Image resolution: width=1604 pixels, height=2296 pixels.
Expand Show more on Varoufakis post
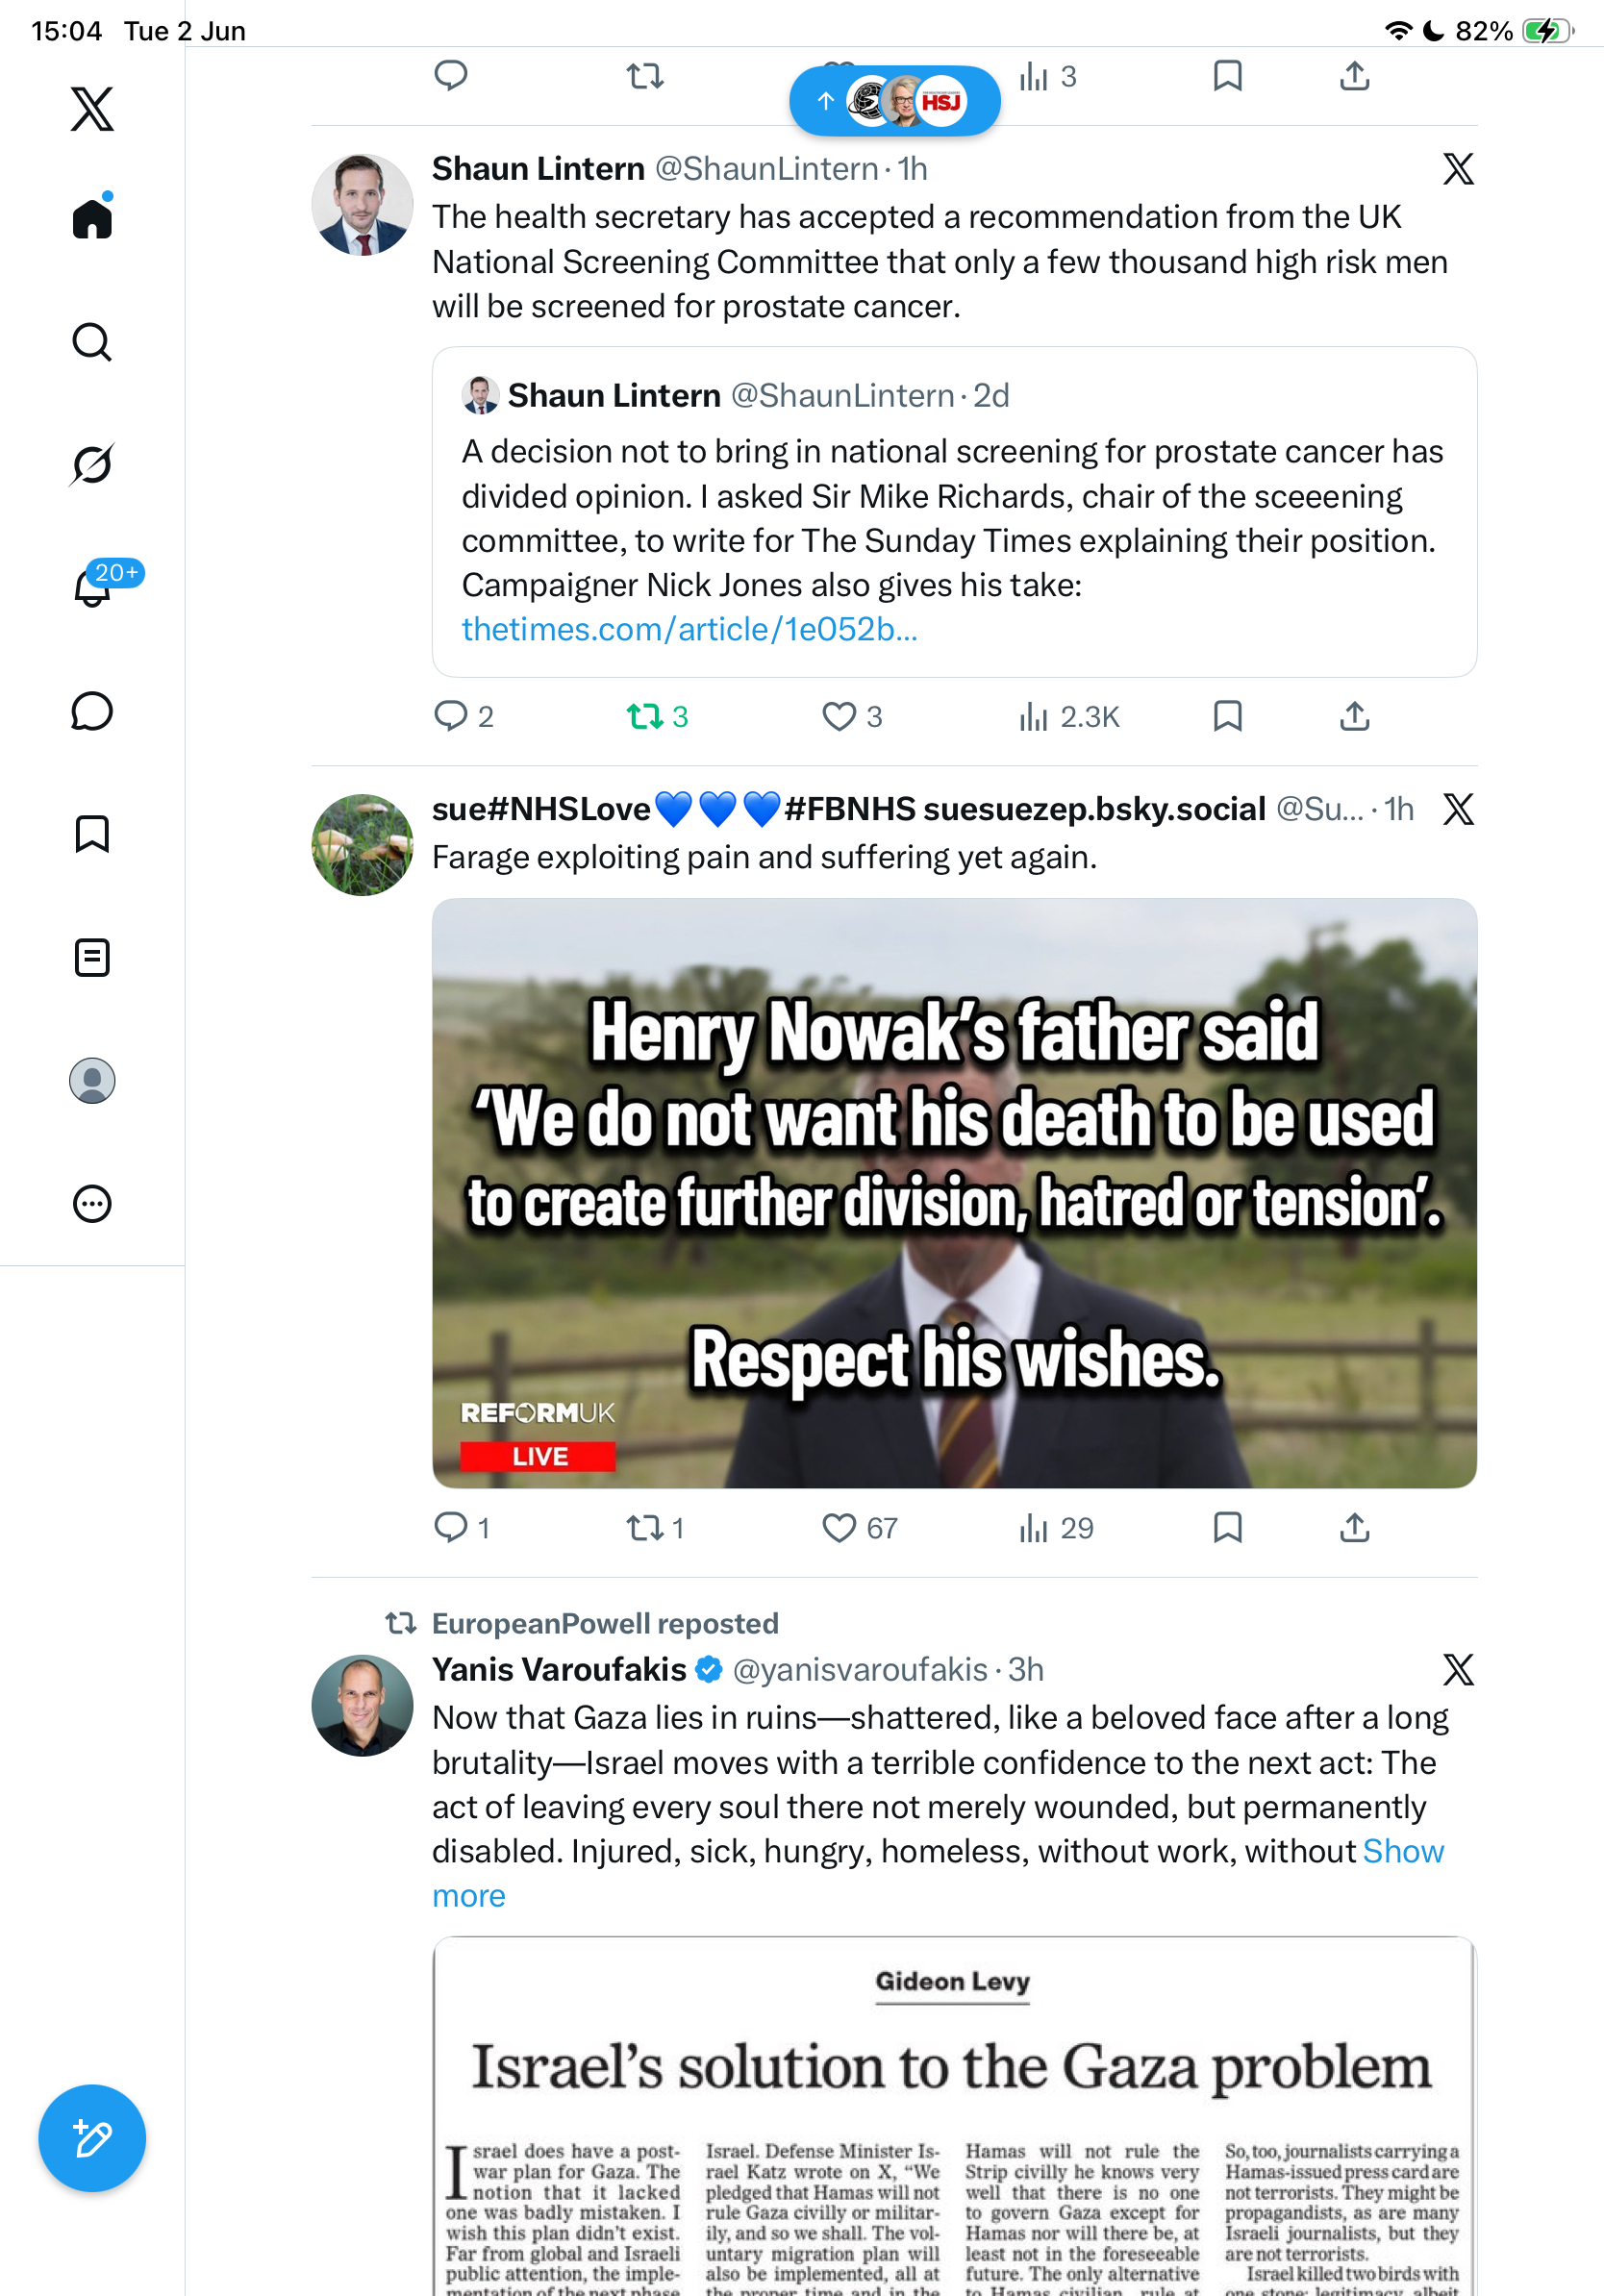(938, 1873)
